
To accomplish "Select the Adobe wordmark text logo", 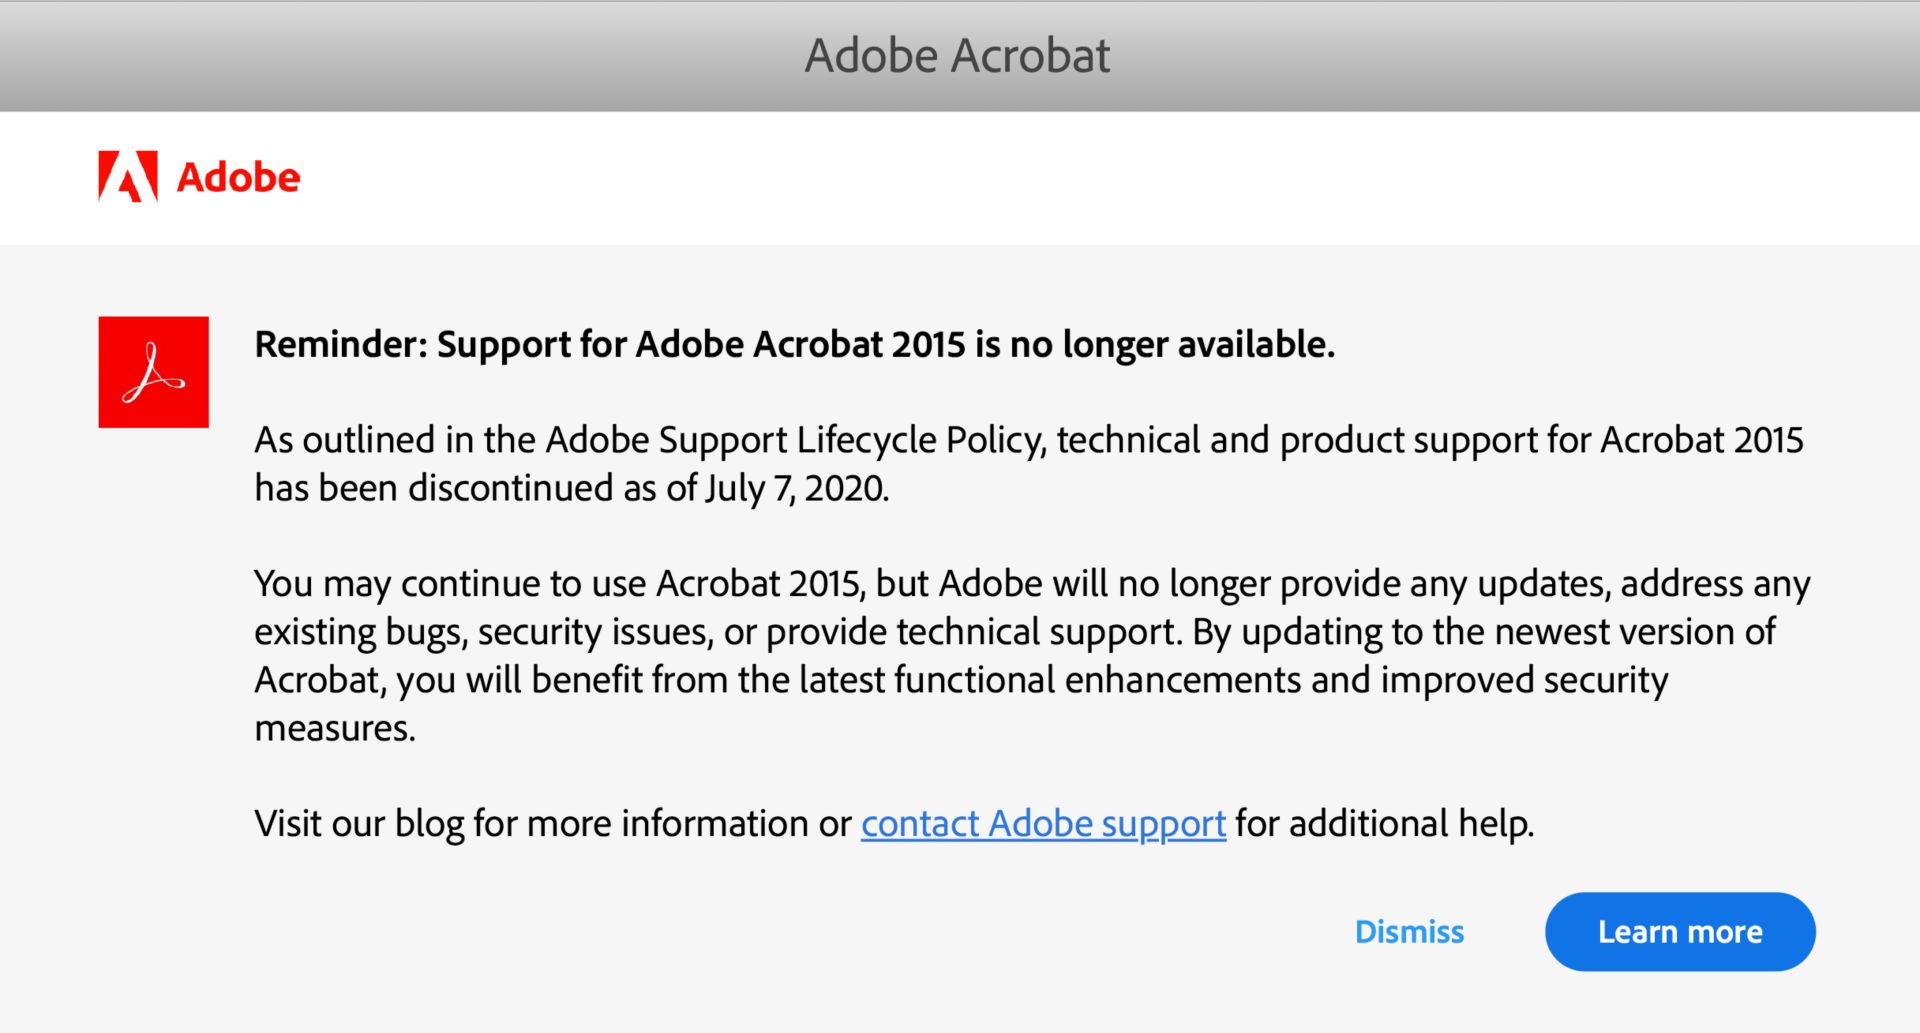I will pos(238,177).
